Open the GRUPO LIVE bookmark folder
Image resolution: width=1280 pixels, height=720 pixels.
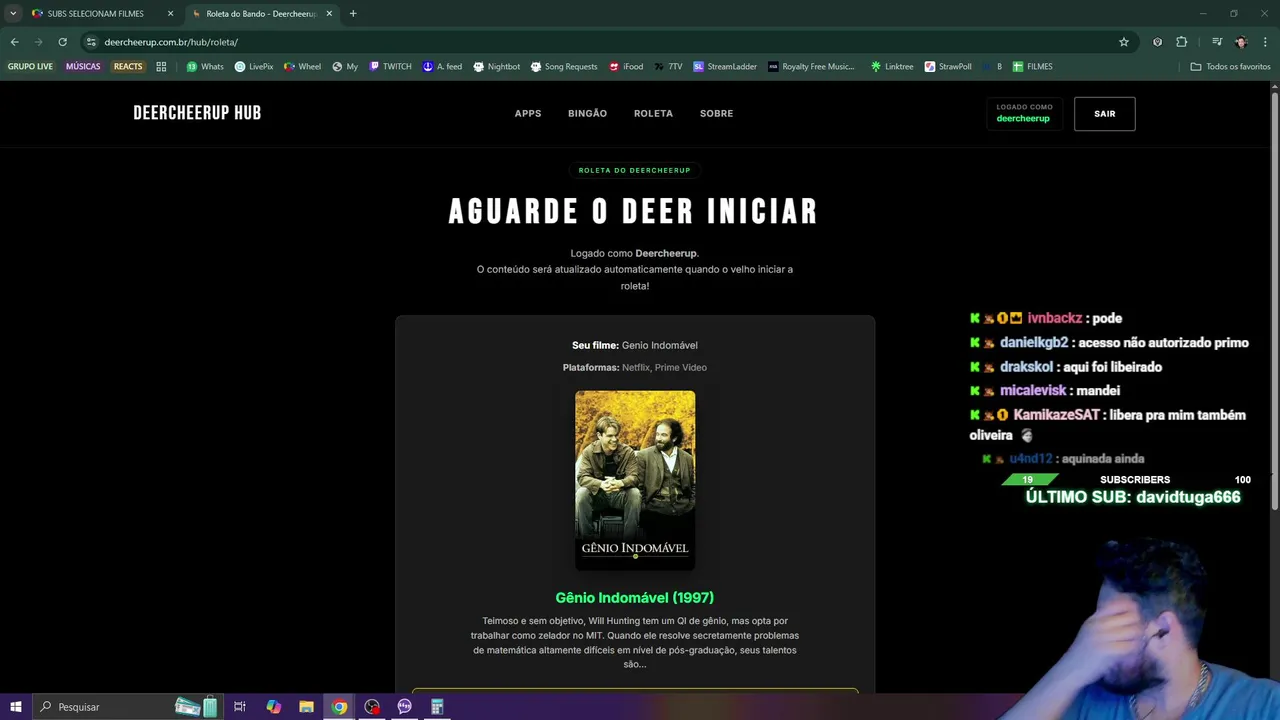pyautogui.click(x=30, y=66)
